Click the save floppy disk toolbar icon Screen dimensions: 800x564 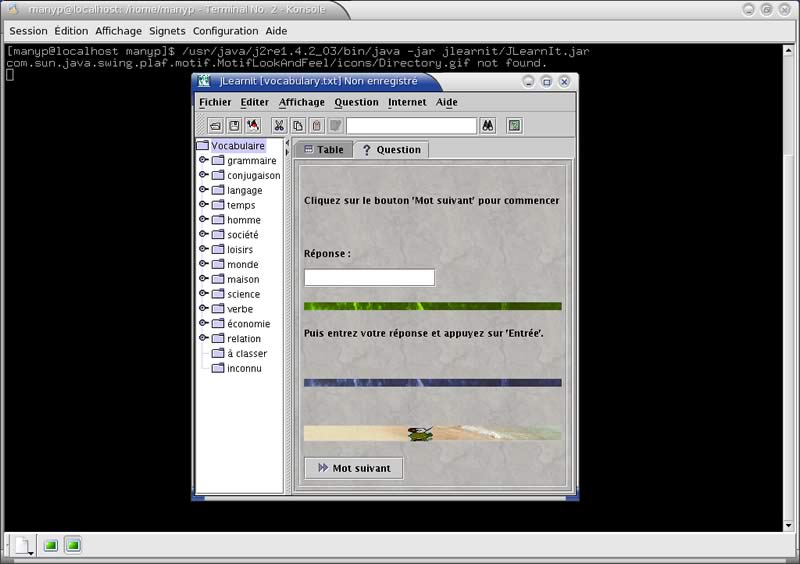[234, 126]
